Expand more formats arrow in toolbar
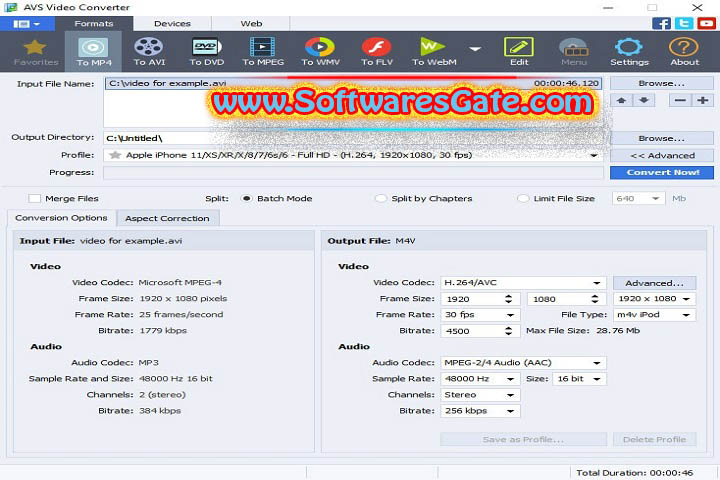Viewport: 720px width, 480px height. (475, 49)
